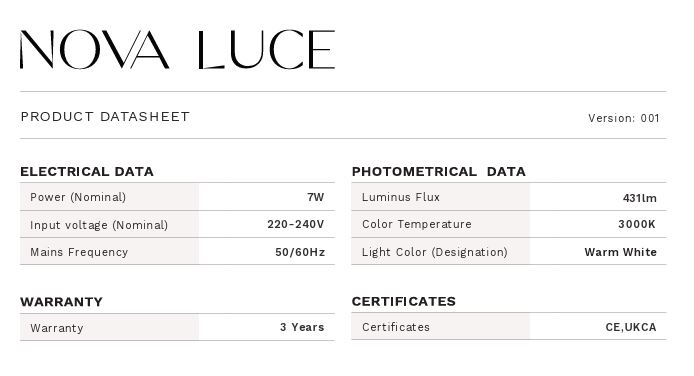Click the Version: 001 label

(x=624, y=118)
